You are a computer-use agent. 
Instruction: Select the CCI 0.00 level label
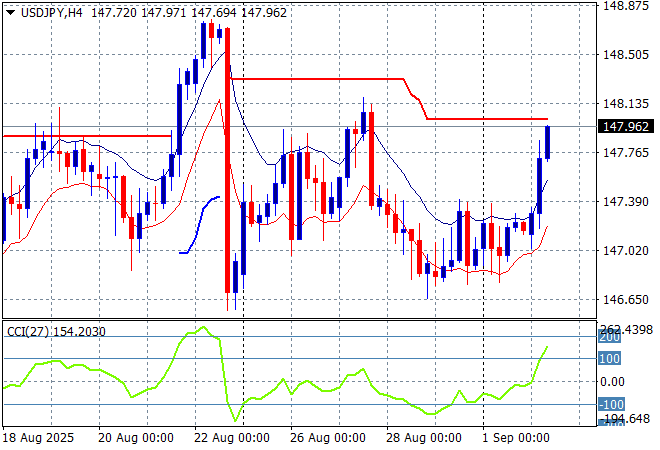612,382
